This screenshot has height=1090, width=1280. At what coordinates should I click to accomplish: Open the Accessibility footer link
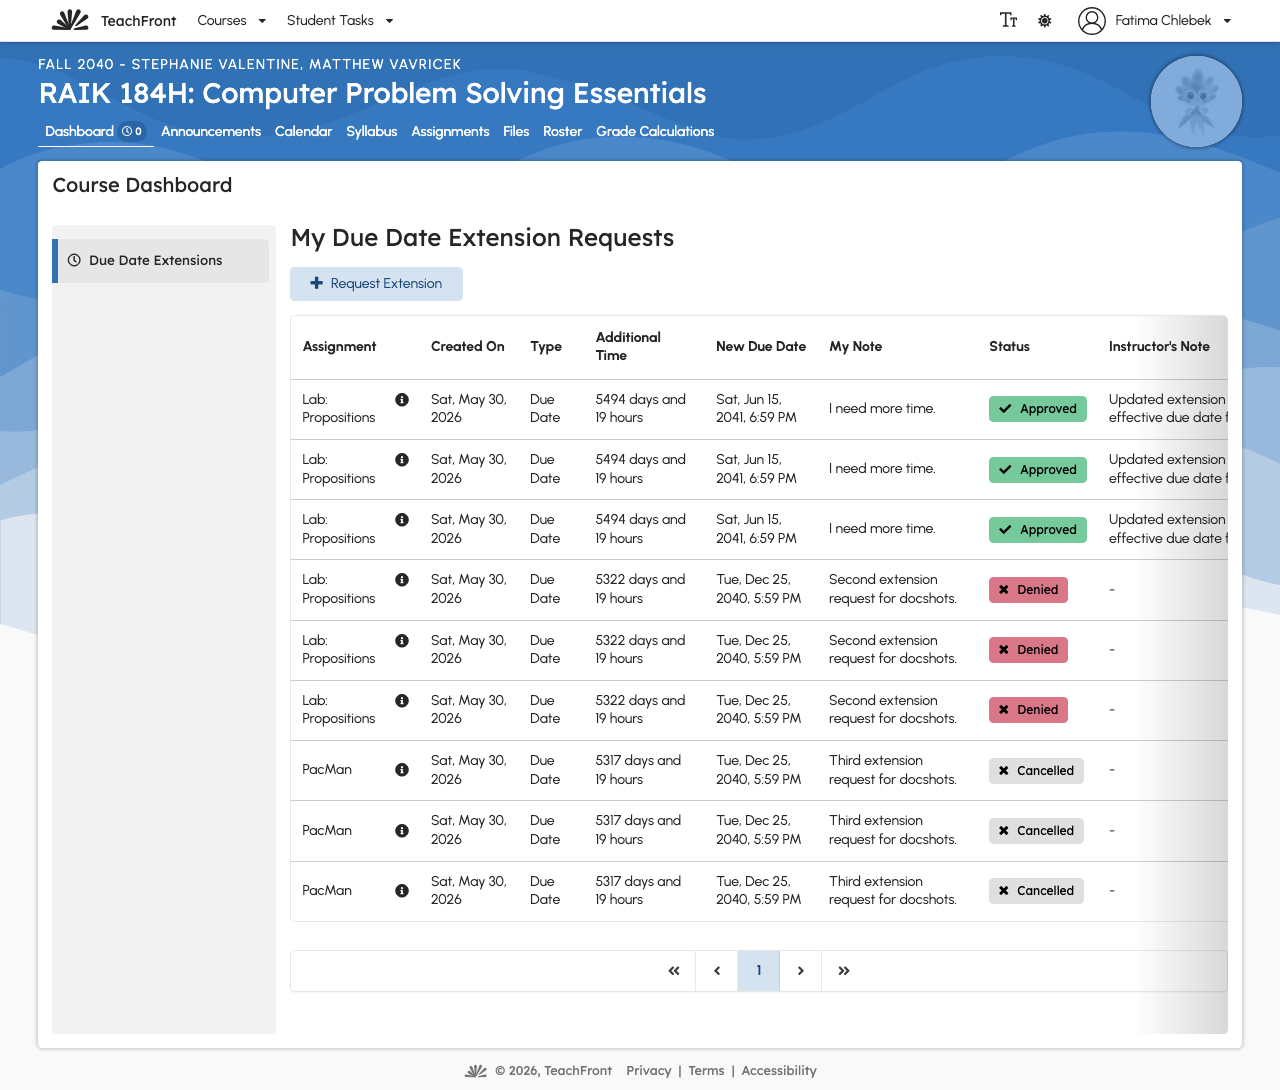tap(779, 1070)
